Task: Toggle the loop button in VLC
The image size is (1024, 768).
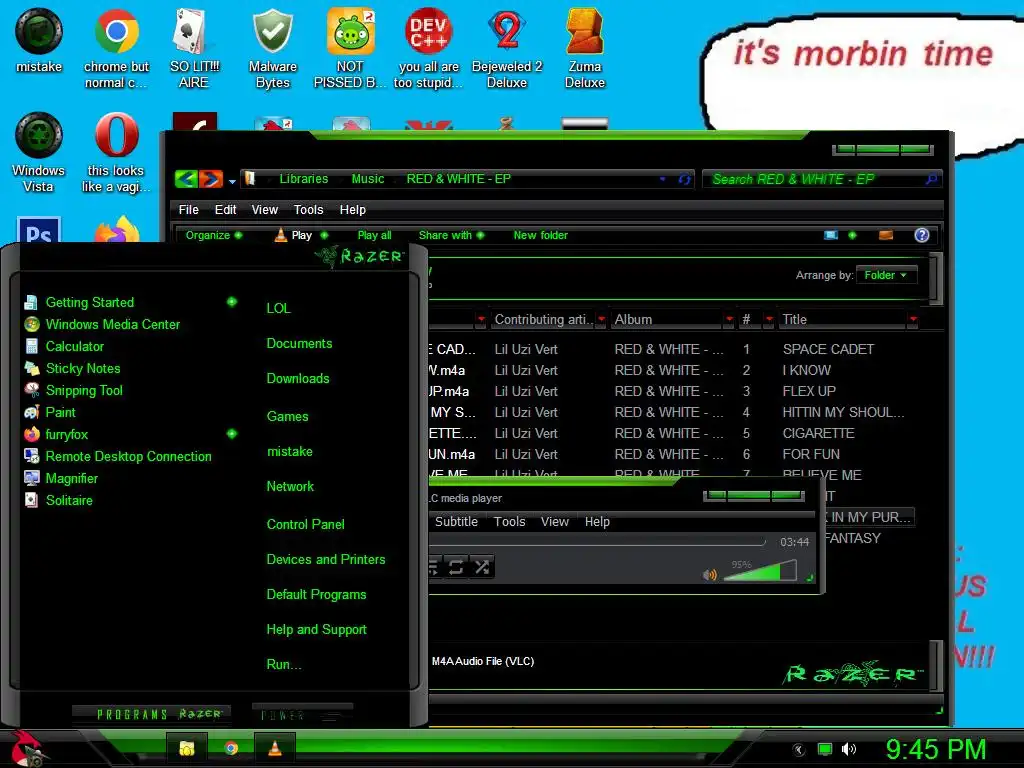Action: click(456, 567)
